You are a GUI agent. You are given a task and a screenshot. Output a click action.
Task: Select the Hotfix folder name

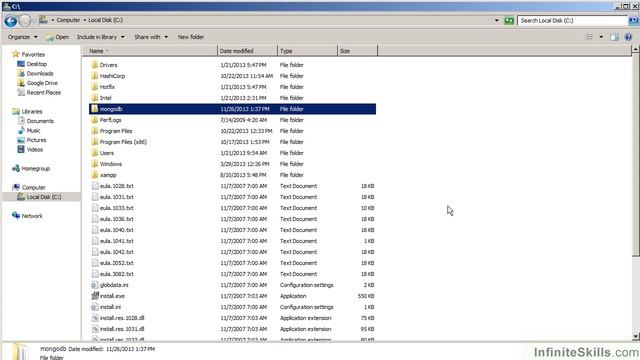[107, 87]
